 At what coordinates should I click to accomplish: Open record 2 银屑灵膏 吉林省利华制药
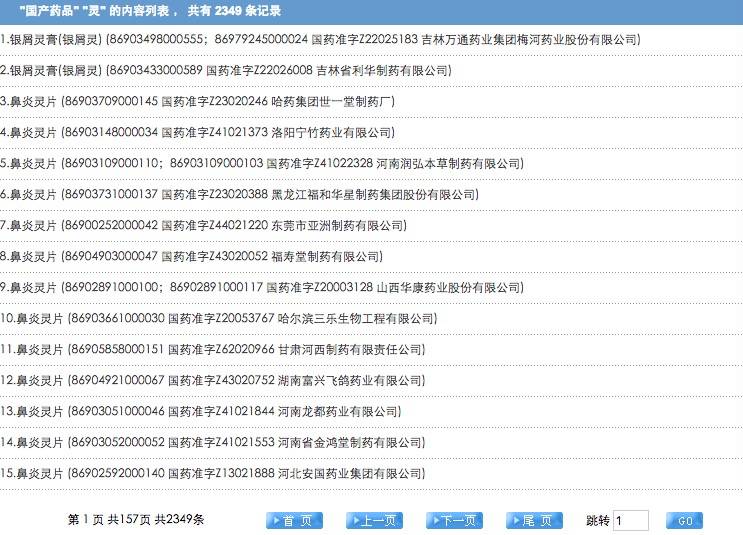click(226, 70)
